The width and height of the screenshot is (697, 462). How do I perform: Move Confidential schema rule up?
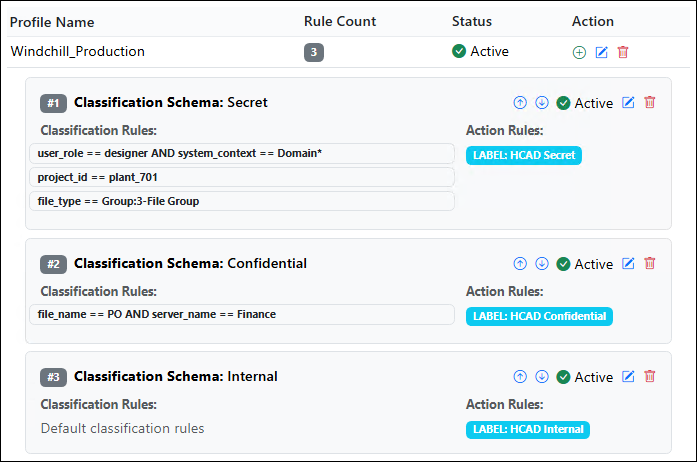520,264
